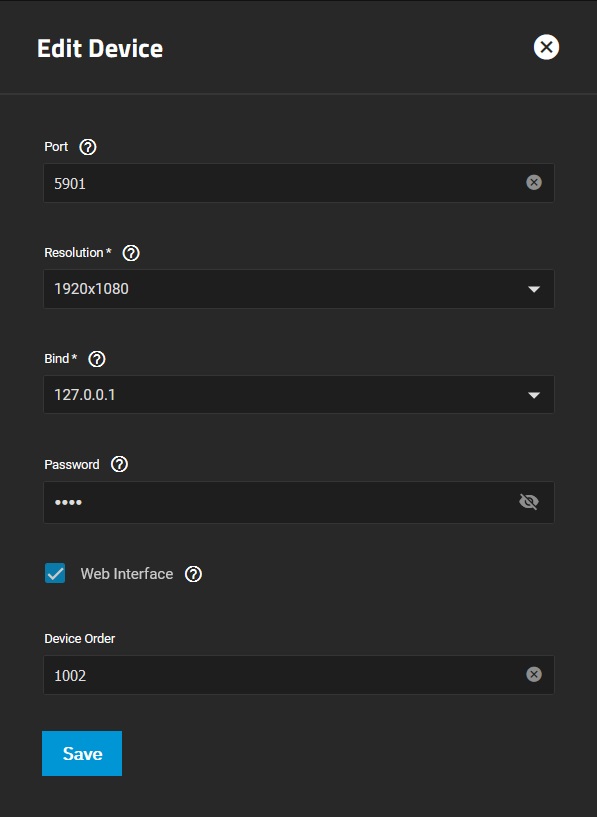Click the Web Interface label text
This screenshot has height=817, width=597.
point(127,574)
